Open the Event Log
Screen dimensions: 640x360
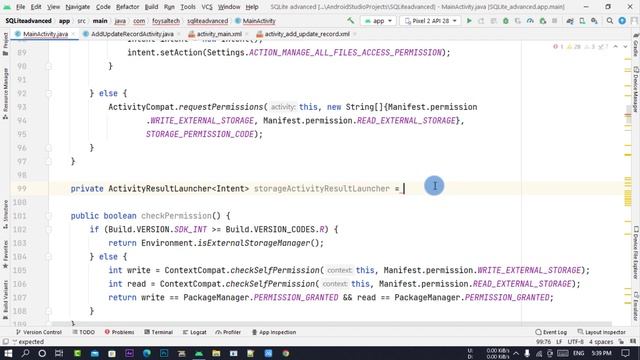(551, 332)
